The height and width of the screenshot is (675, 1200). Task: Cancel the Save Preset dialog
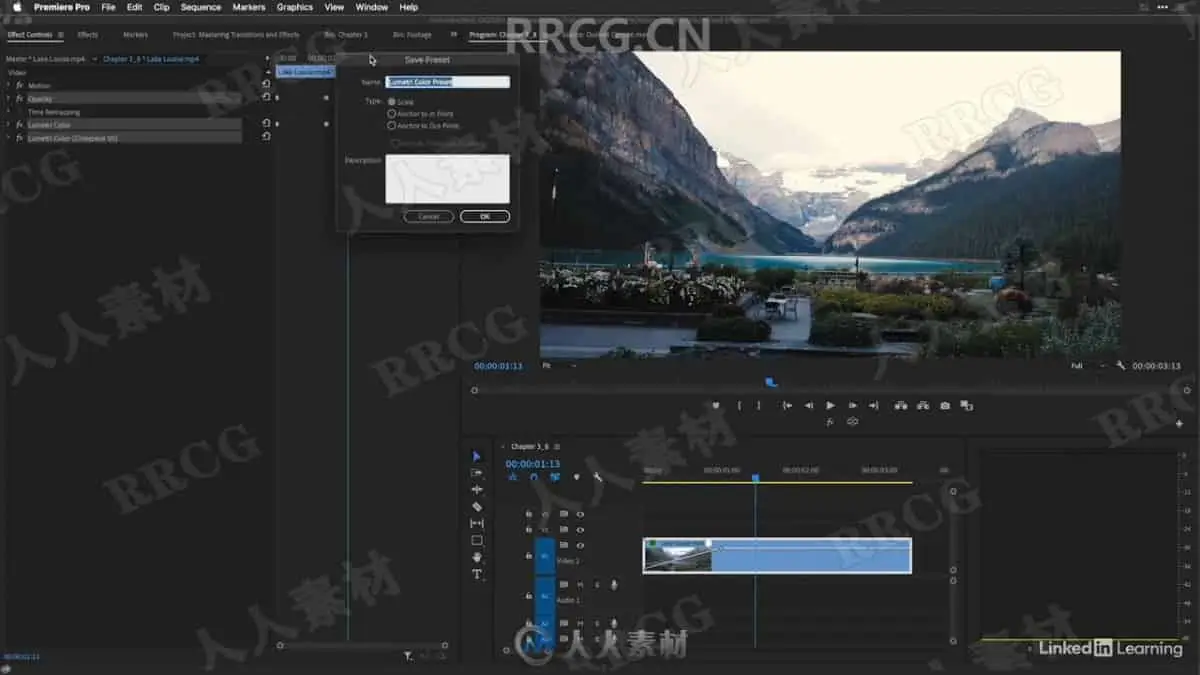coord(428,216)
